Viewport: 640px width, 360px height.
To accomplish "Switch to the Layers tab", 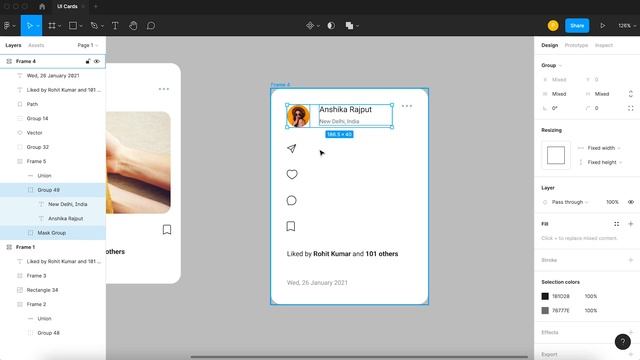I will [x=13, y=45].
